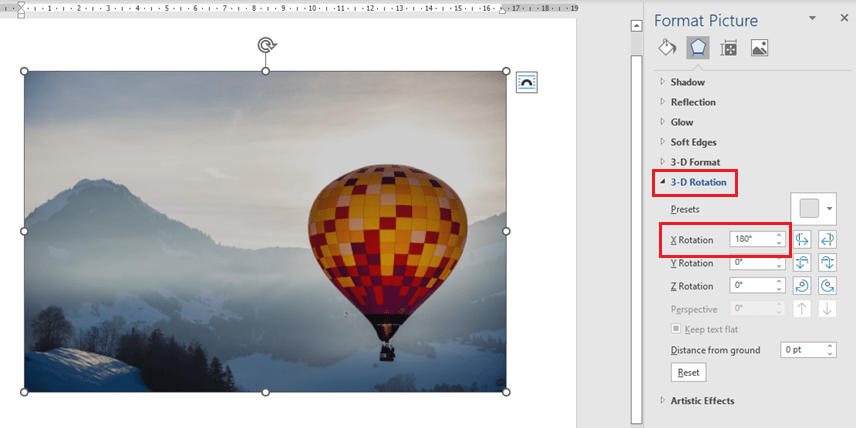This screenshot has height=428, width=856.
Task: Collapse the 3-D Rotation section
Action: point(693,182)
